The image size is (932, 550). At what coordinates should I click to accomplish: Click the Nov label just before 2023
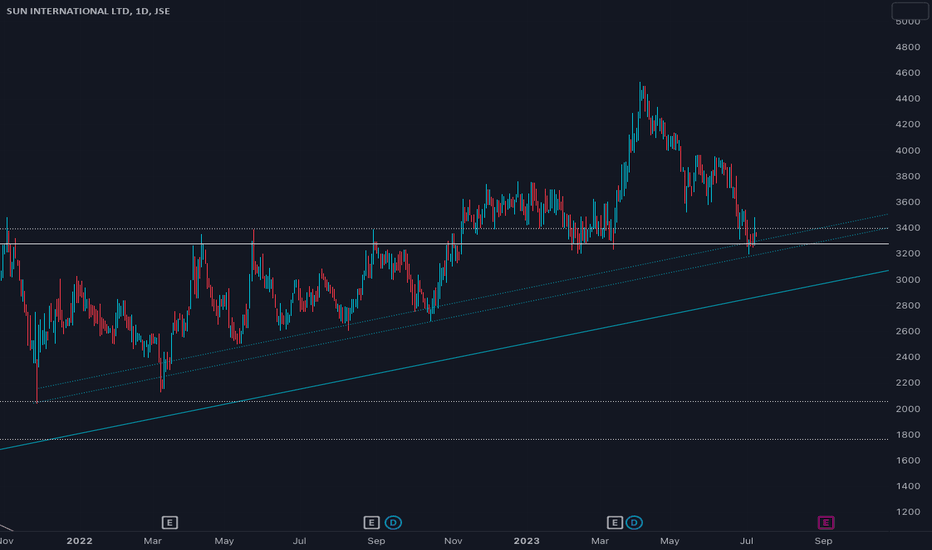(x=453, y=540)
